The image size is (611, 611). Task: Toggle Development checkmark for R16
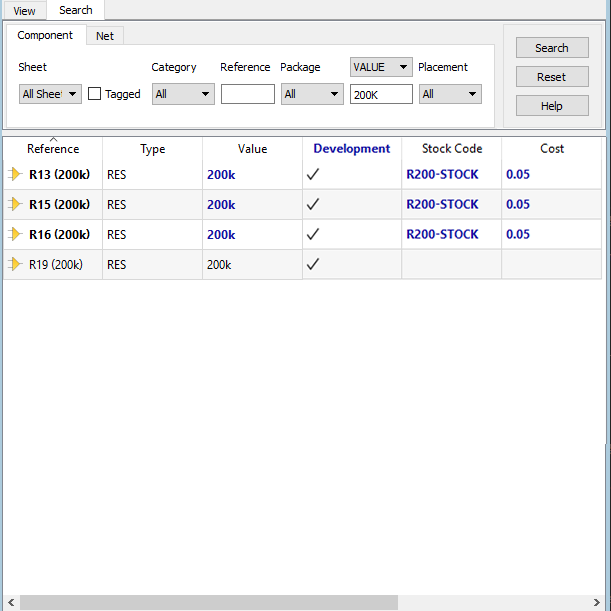pyautogui.click(x=313, y=234)
